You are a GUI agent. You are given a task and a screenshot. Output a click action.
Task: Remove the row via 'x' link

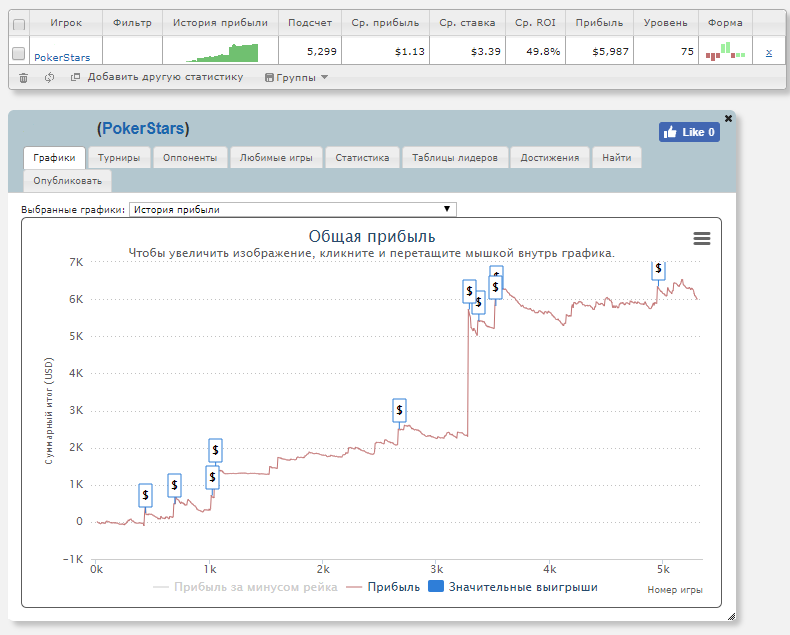click(x=768, y=52)
